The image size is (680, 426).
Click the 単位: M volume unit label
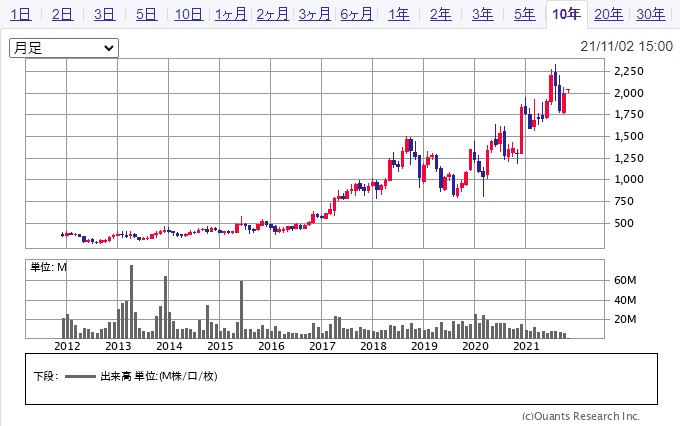point(49,267)
